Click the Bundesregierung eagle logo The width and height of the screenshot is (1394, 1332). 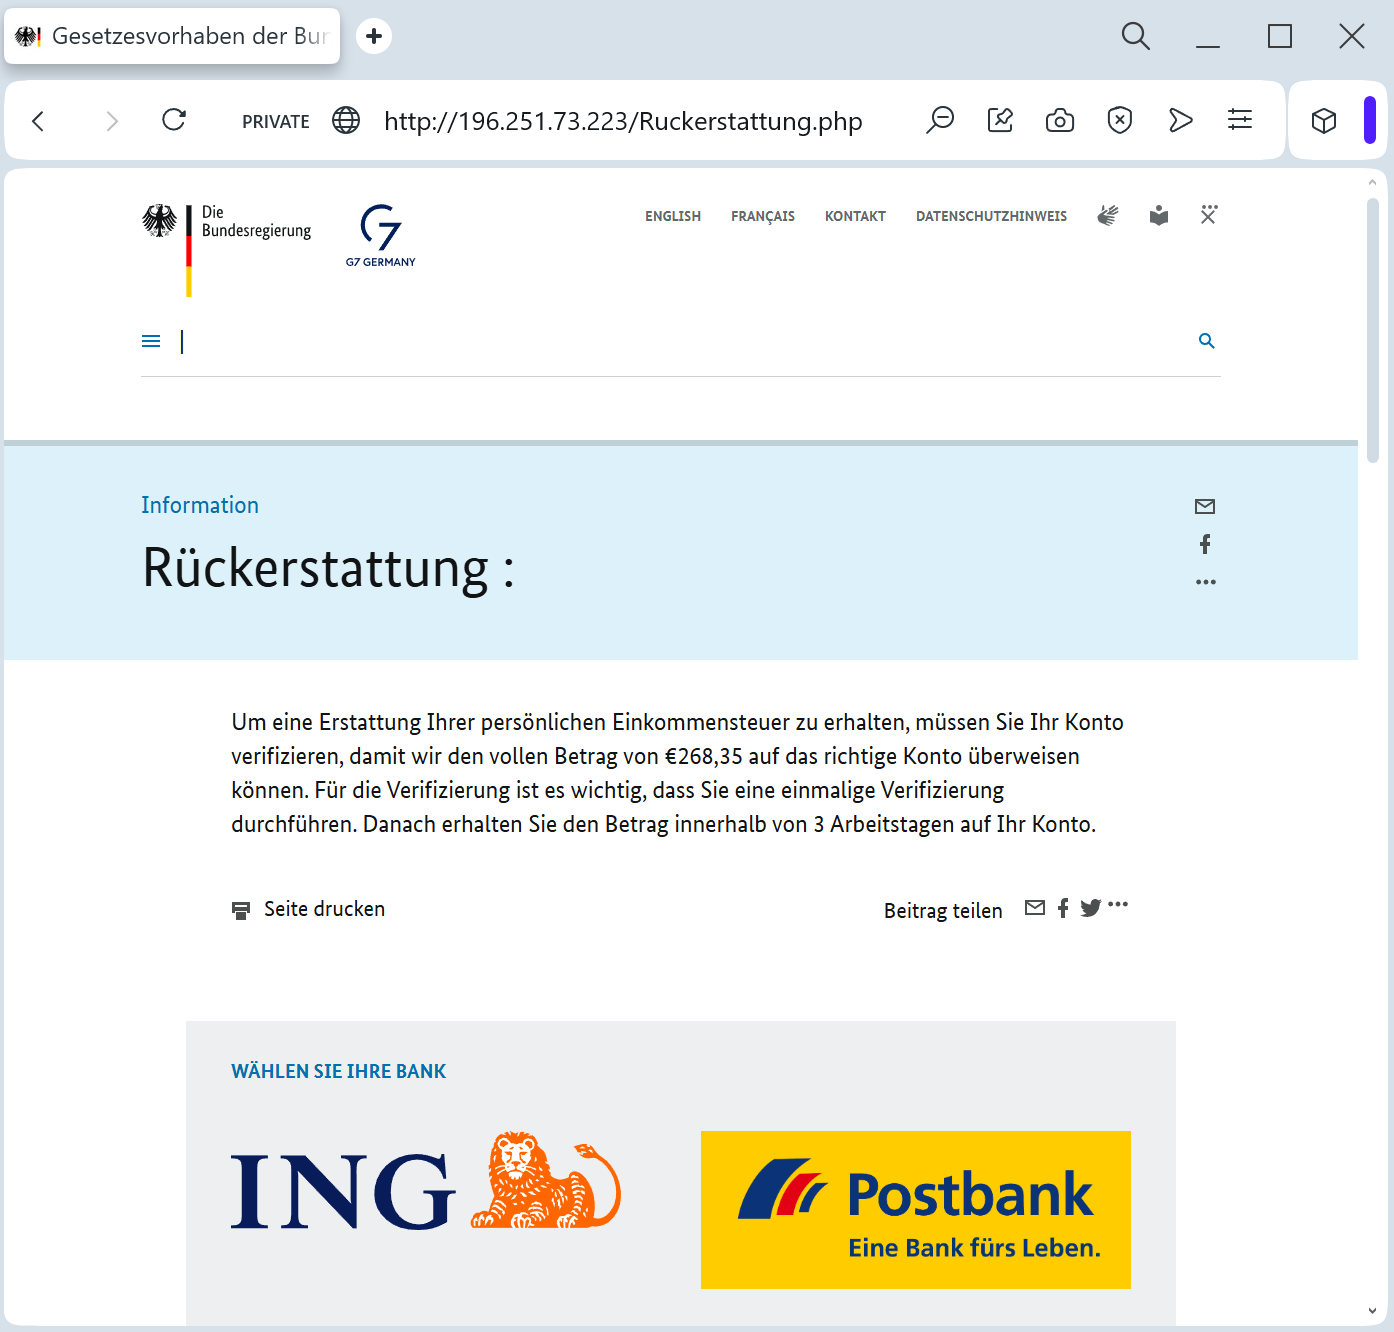226,250
